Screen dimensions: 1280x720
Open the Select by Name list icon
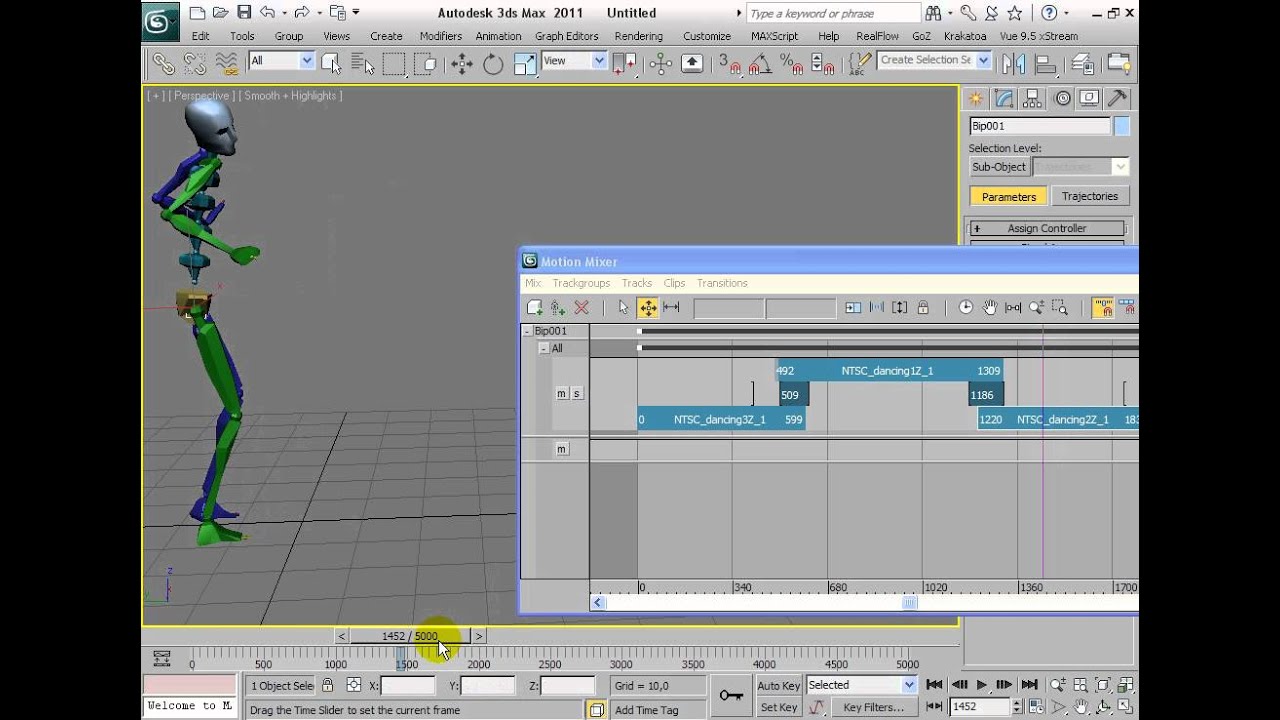362,63
